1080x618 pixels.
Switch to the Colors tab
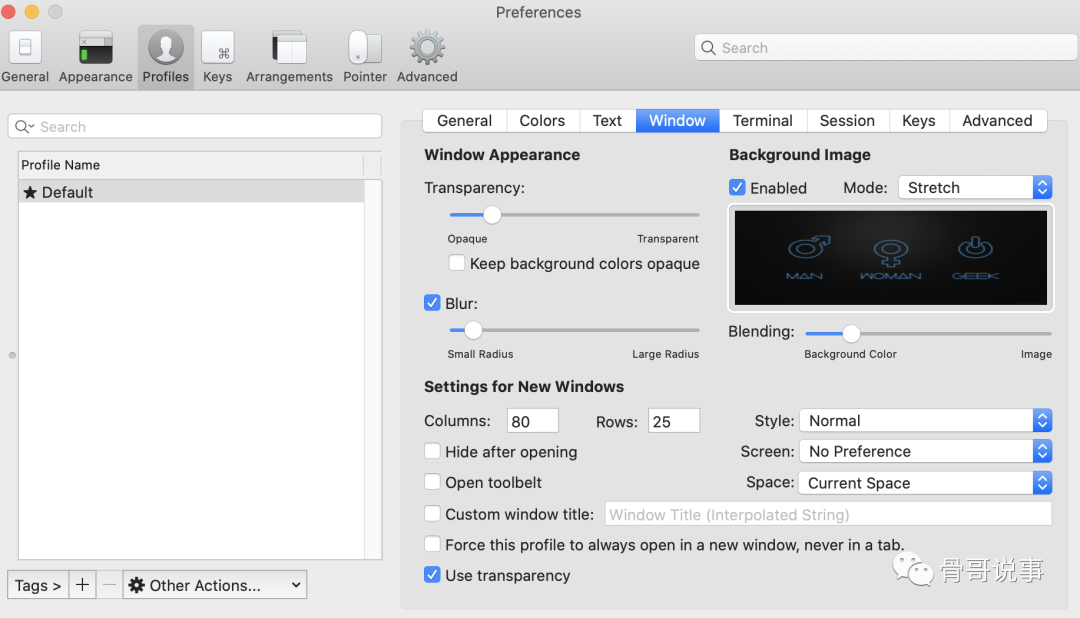pyautogui.click(x=542, y=121)
